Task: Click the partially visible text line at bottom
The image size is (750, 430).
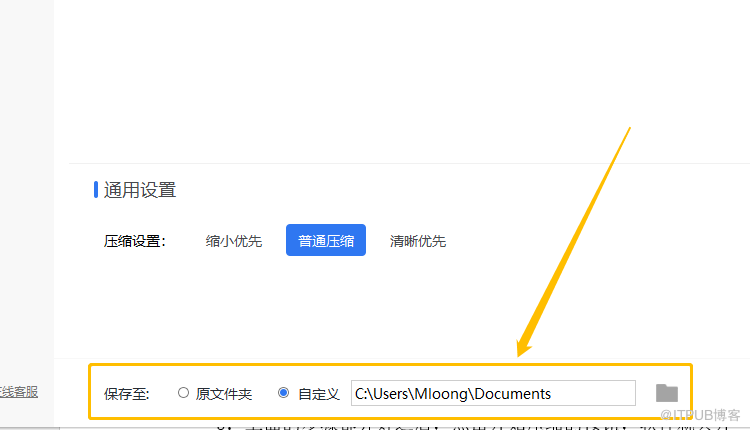Action: tap(400, 425)
